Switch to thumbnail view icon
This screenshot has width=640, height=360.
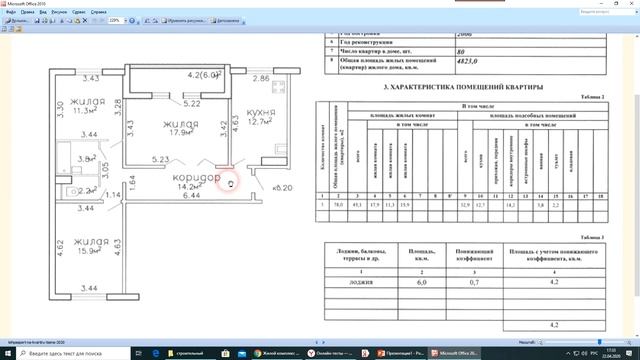click(x=4, y=29)
